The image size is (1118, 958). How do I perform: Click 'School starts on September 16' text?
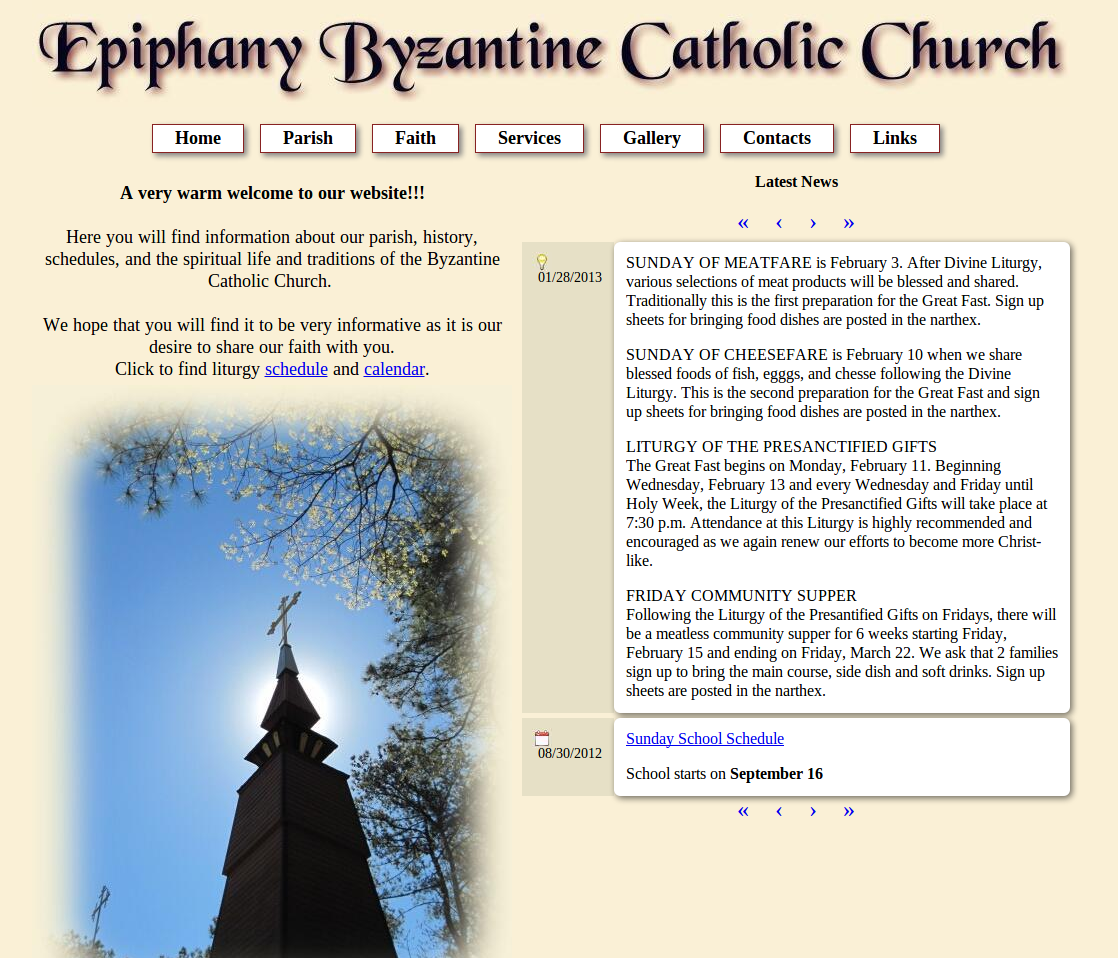(x=724, y=773)
